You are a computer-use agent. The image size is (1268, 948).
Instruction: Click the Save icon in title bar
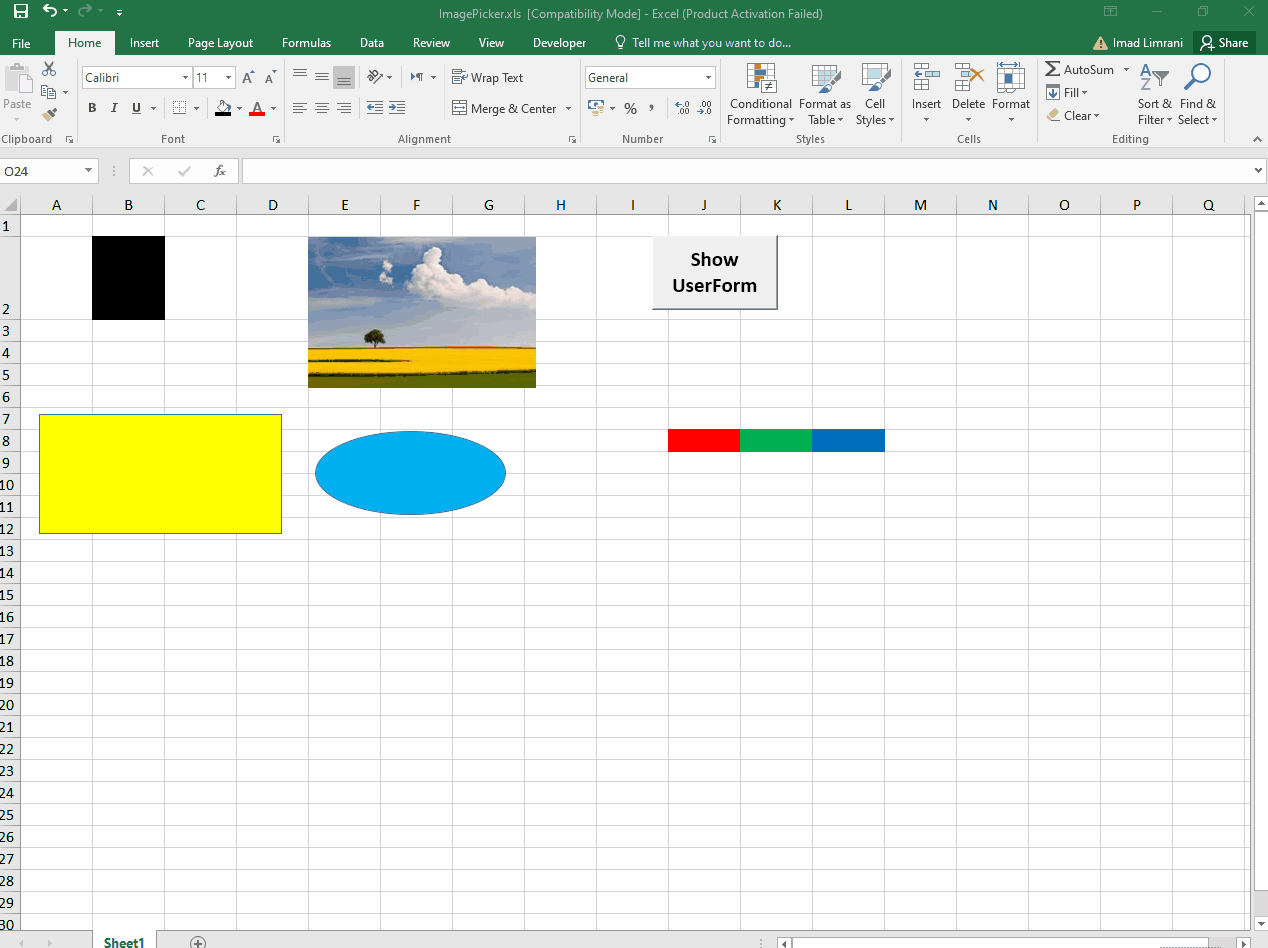tap(21, 13)
